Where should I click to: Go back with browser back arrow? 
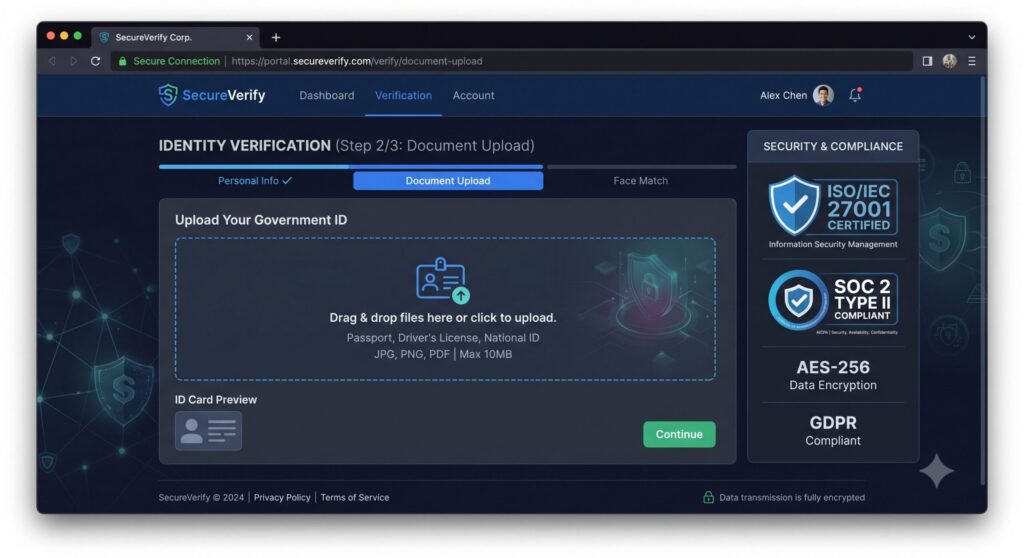pyautogui.click(x=52, y=61)
